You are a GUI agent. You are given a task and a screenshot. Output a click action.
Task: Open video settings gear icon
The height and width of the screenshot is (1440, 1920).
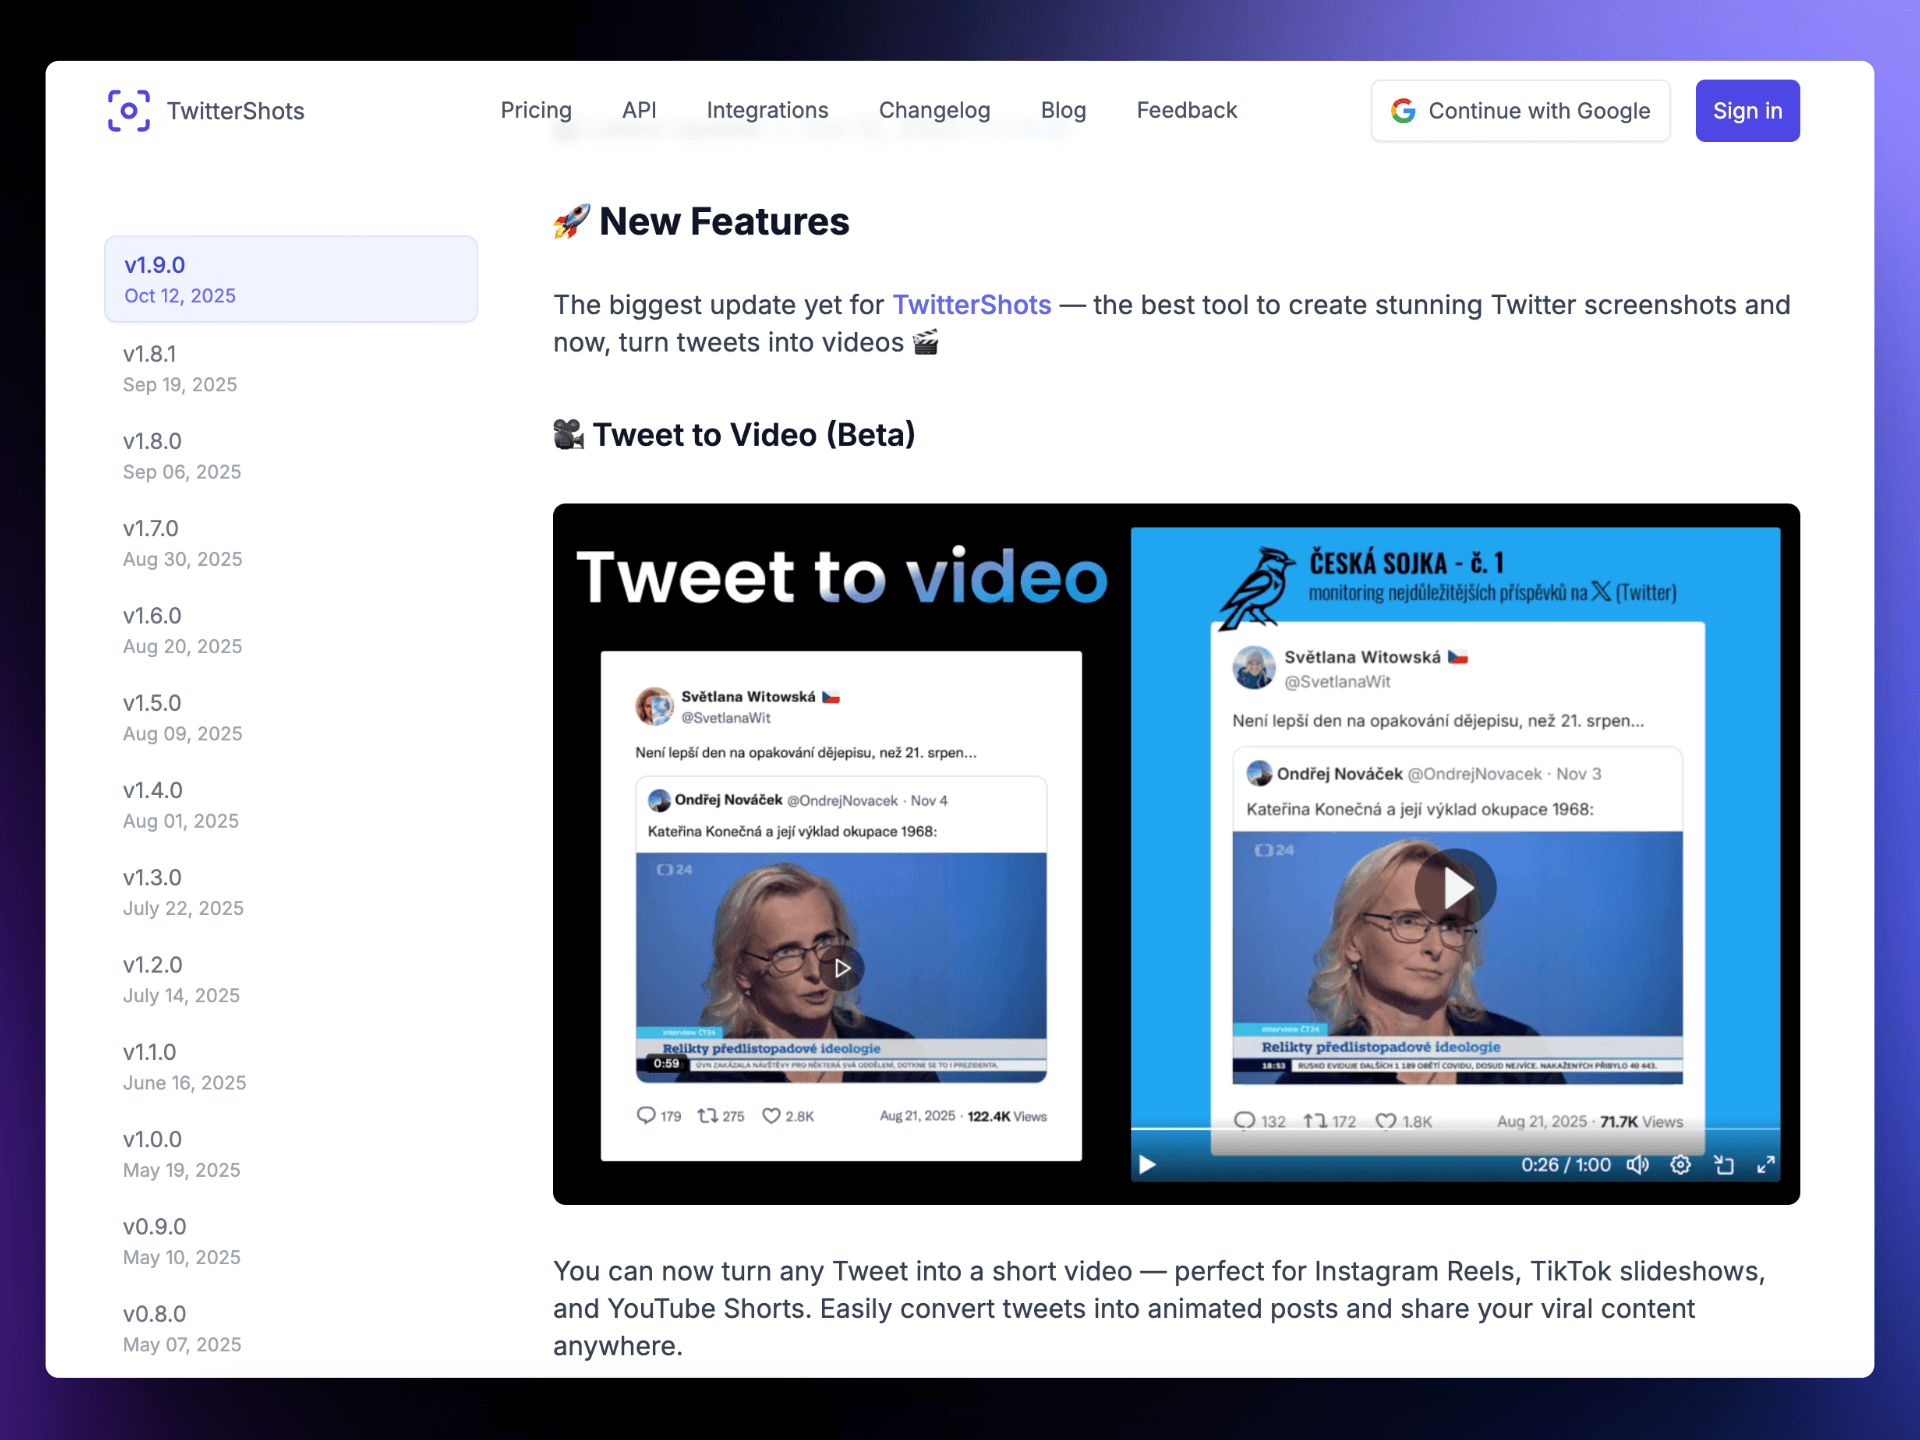point(1681,1165)
